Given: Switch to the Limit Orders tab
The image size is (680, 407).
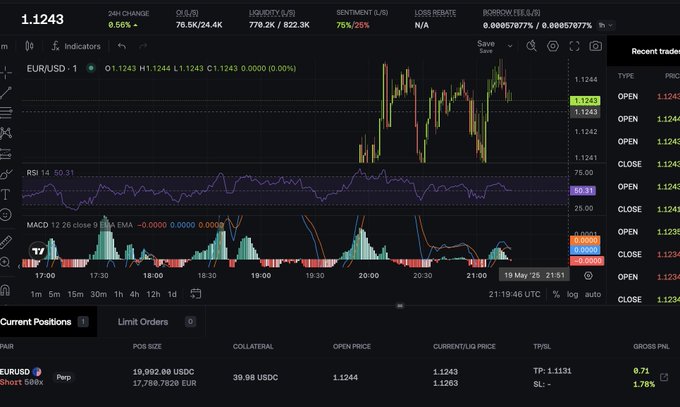Looking at the screenshot, I should pyautogui.click(x=143, y=322).
